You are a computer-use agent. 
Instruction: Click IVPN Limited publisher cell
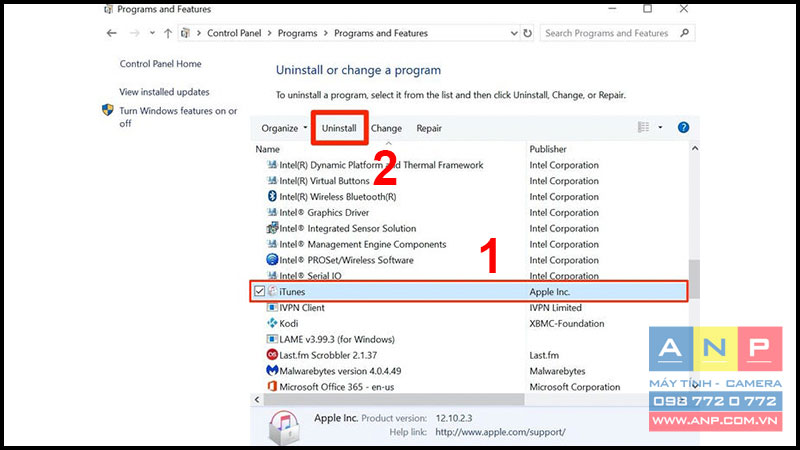(556, 307)
